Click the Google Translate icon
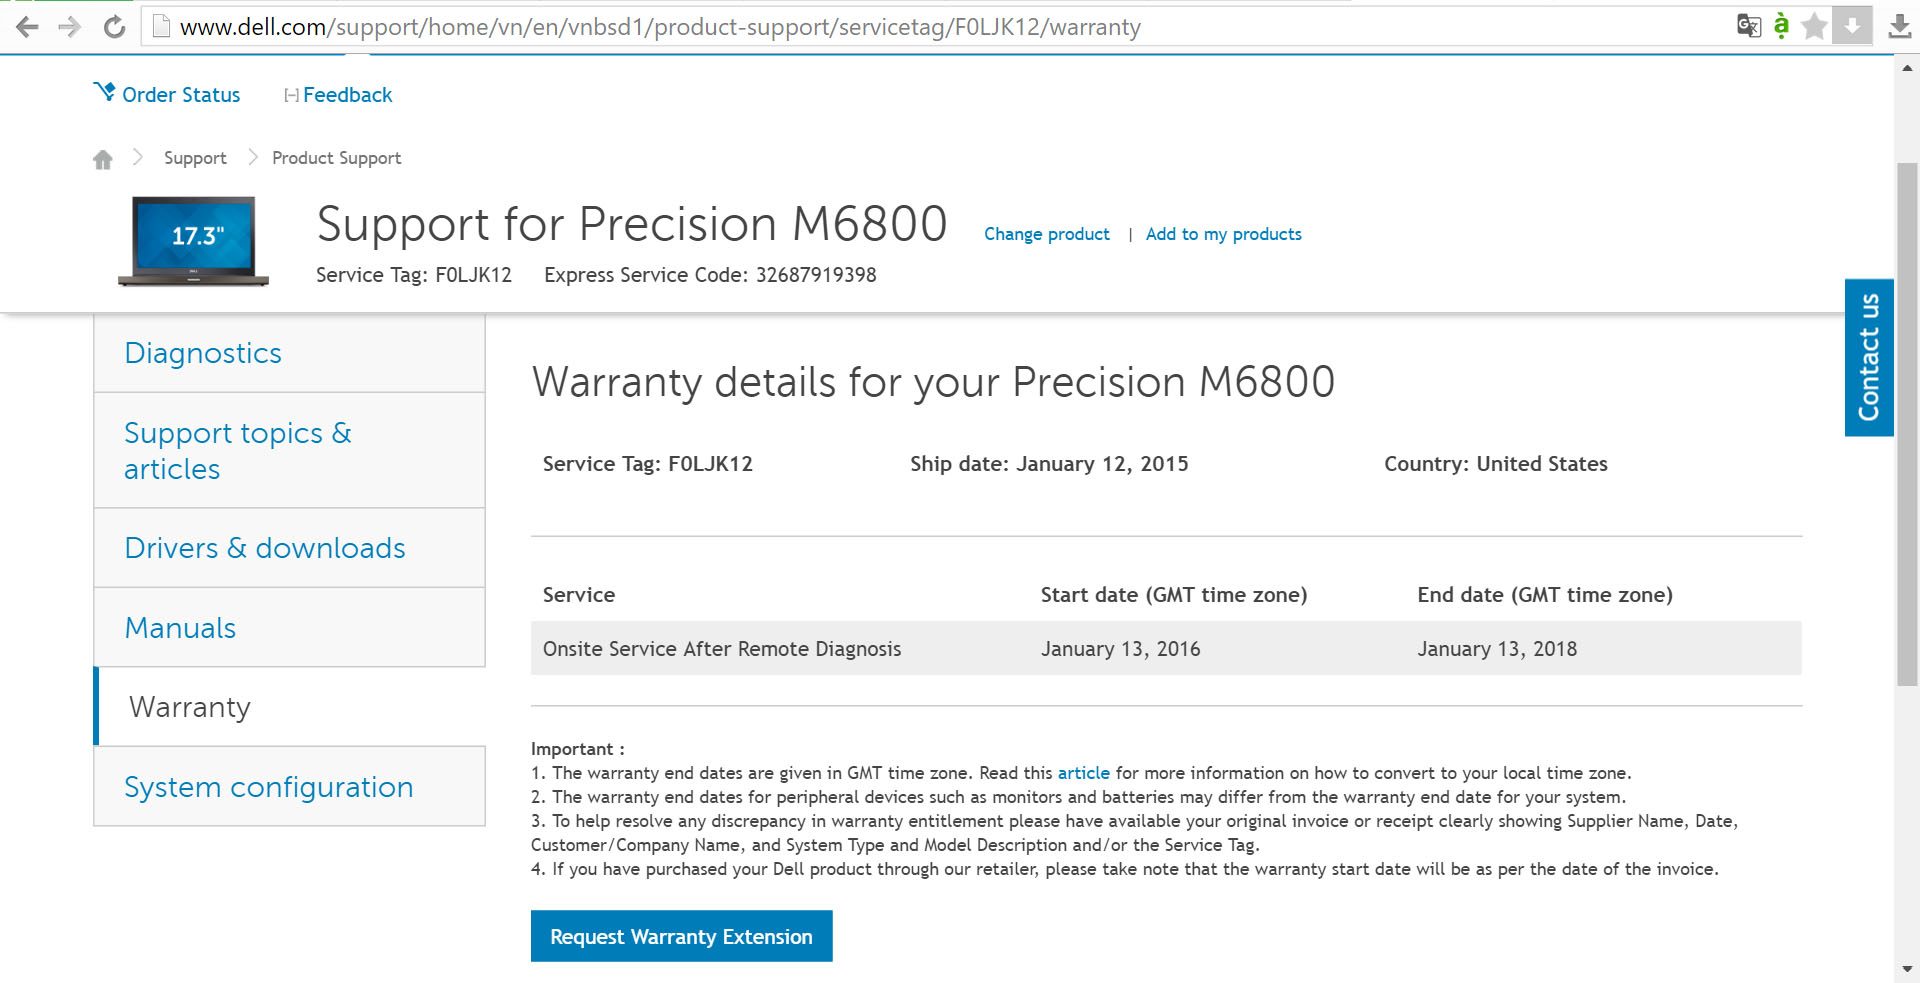 (x=1748, y=26)
